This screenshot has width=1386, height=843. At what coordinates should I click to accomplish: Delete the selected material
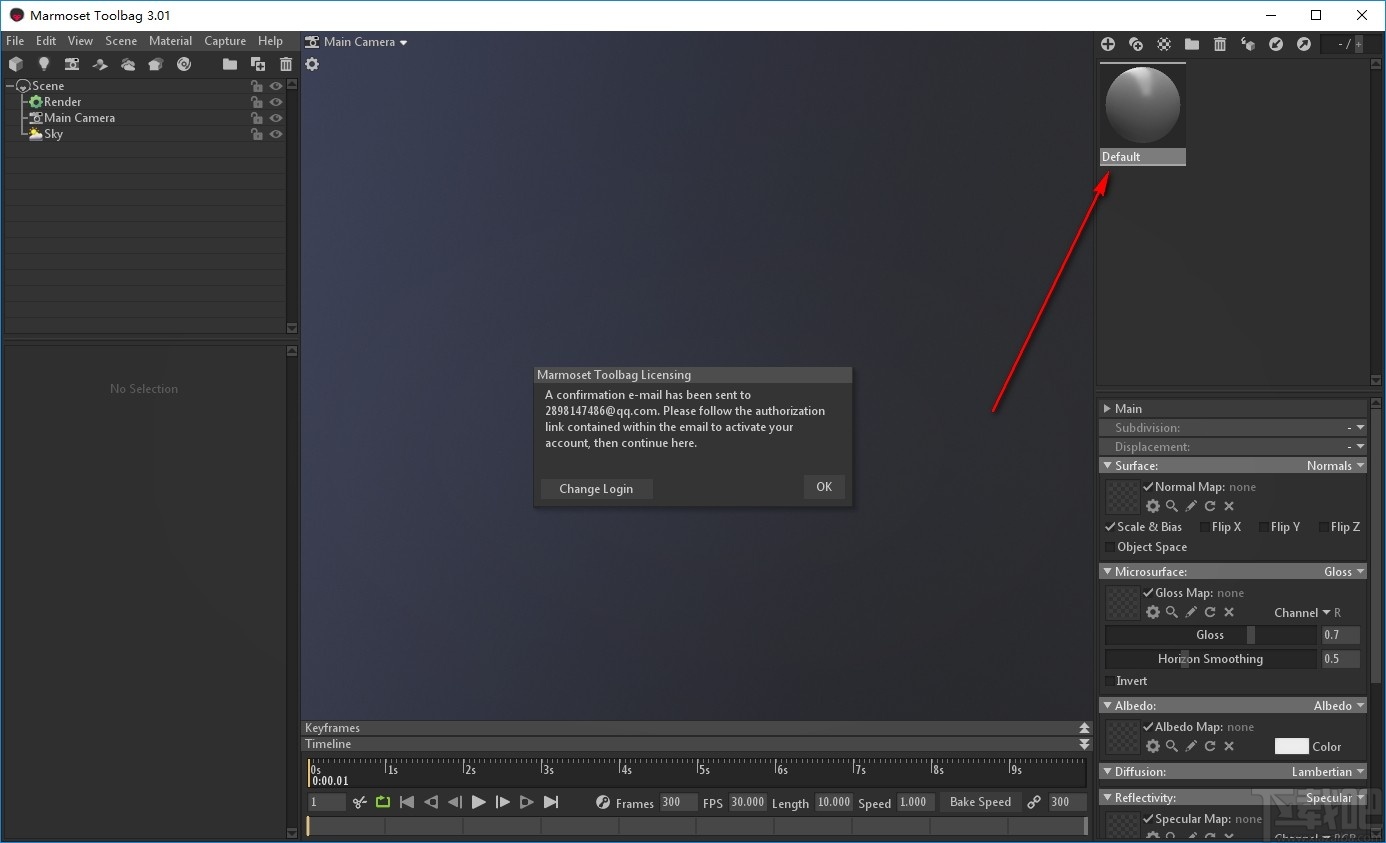coord(1220,44)
